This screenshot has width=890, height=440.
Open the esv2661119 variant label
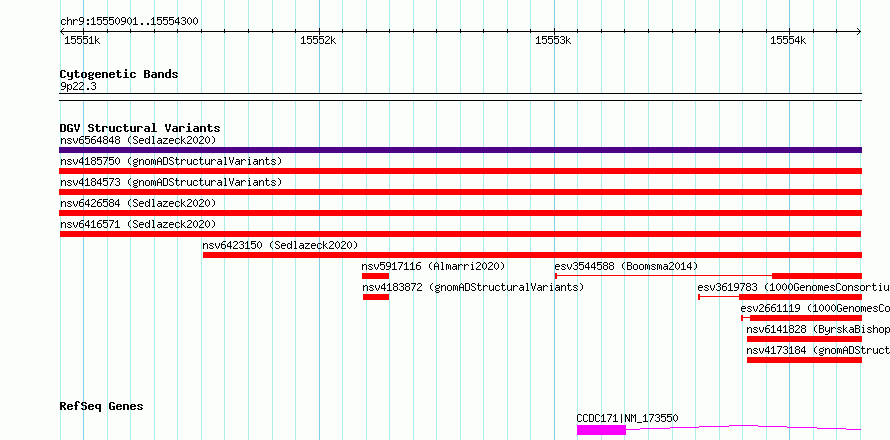[815, 308]
